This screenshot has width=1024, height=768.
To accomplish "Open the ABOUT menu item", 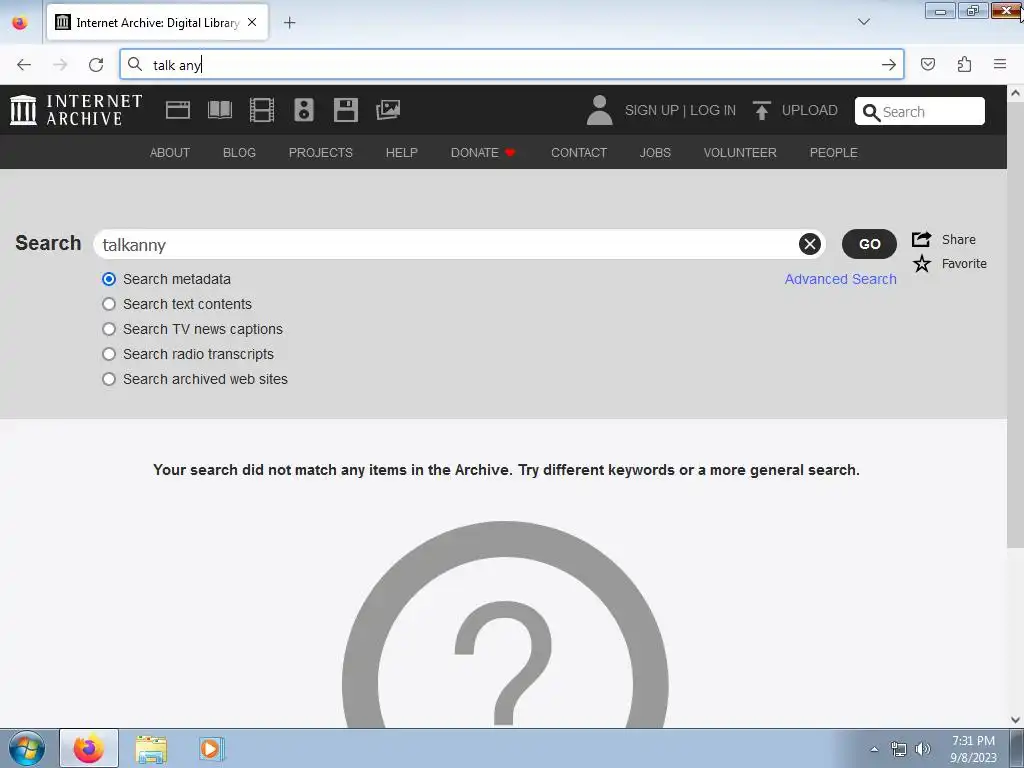I will click(x=170, y=153).
